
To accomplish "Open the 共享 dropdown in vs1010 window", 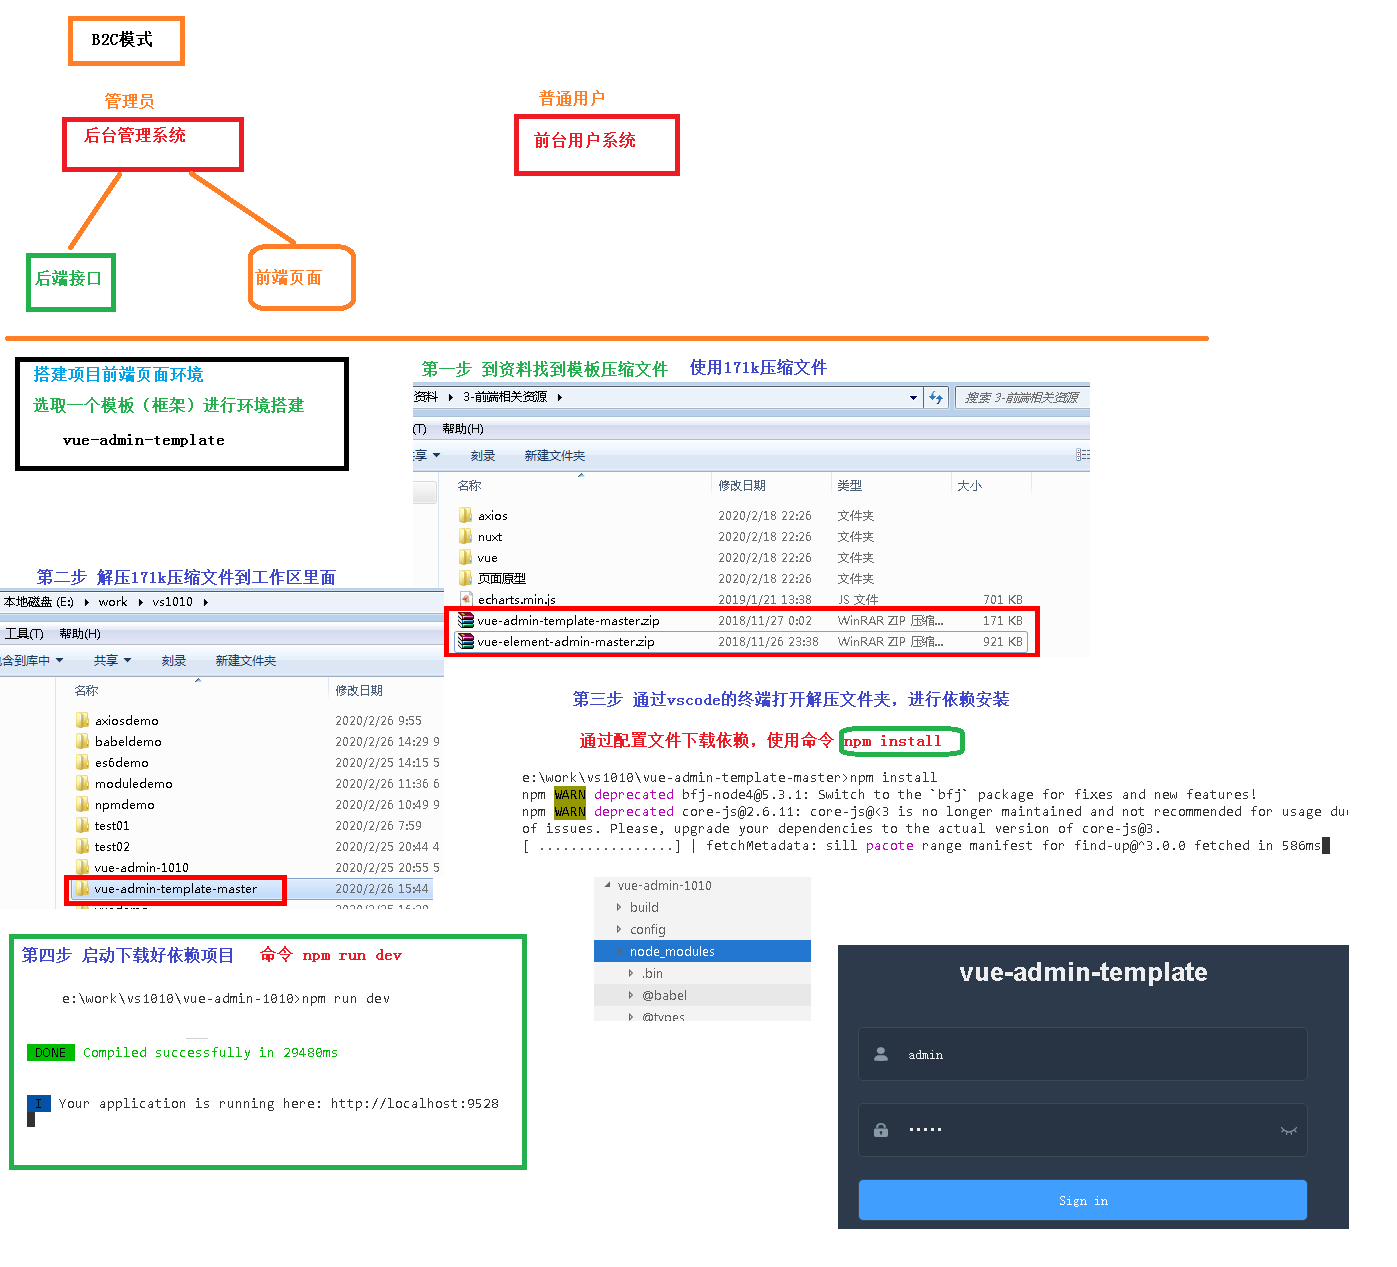I will (112, 660).
